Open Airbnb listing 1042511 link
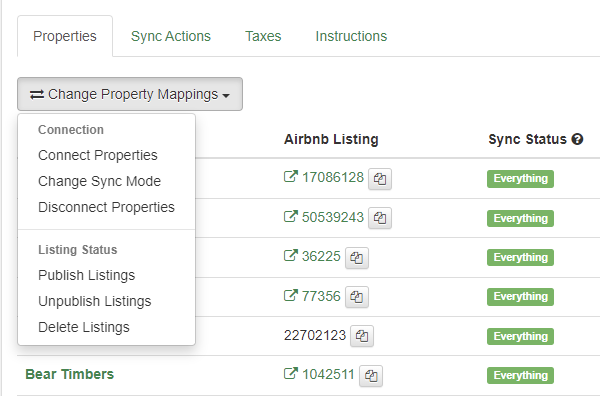Viewport: 600px width, 396px height. [319, 374]
